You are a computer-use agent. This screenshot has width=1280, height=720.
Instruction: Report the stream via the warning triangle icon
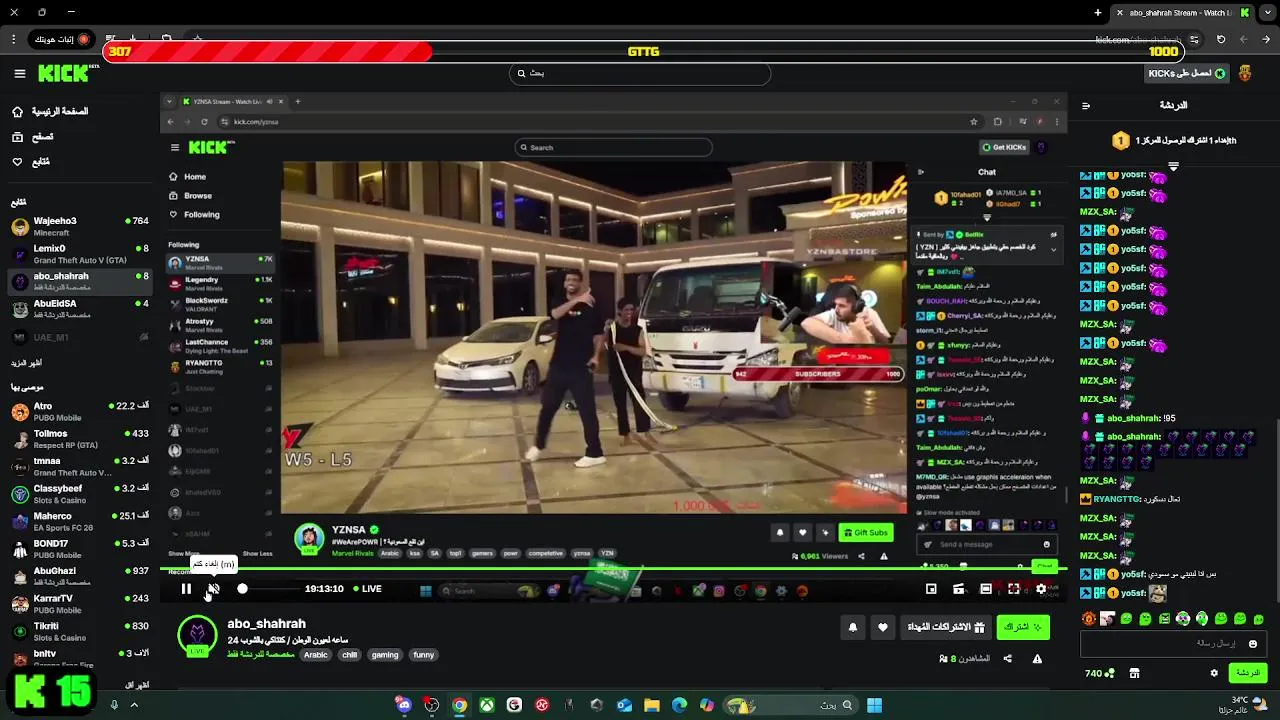point(1037,659)
